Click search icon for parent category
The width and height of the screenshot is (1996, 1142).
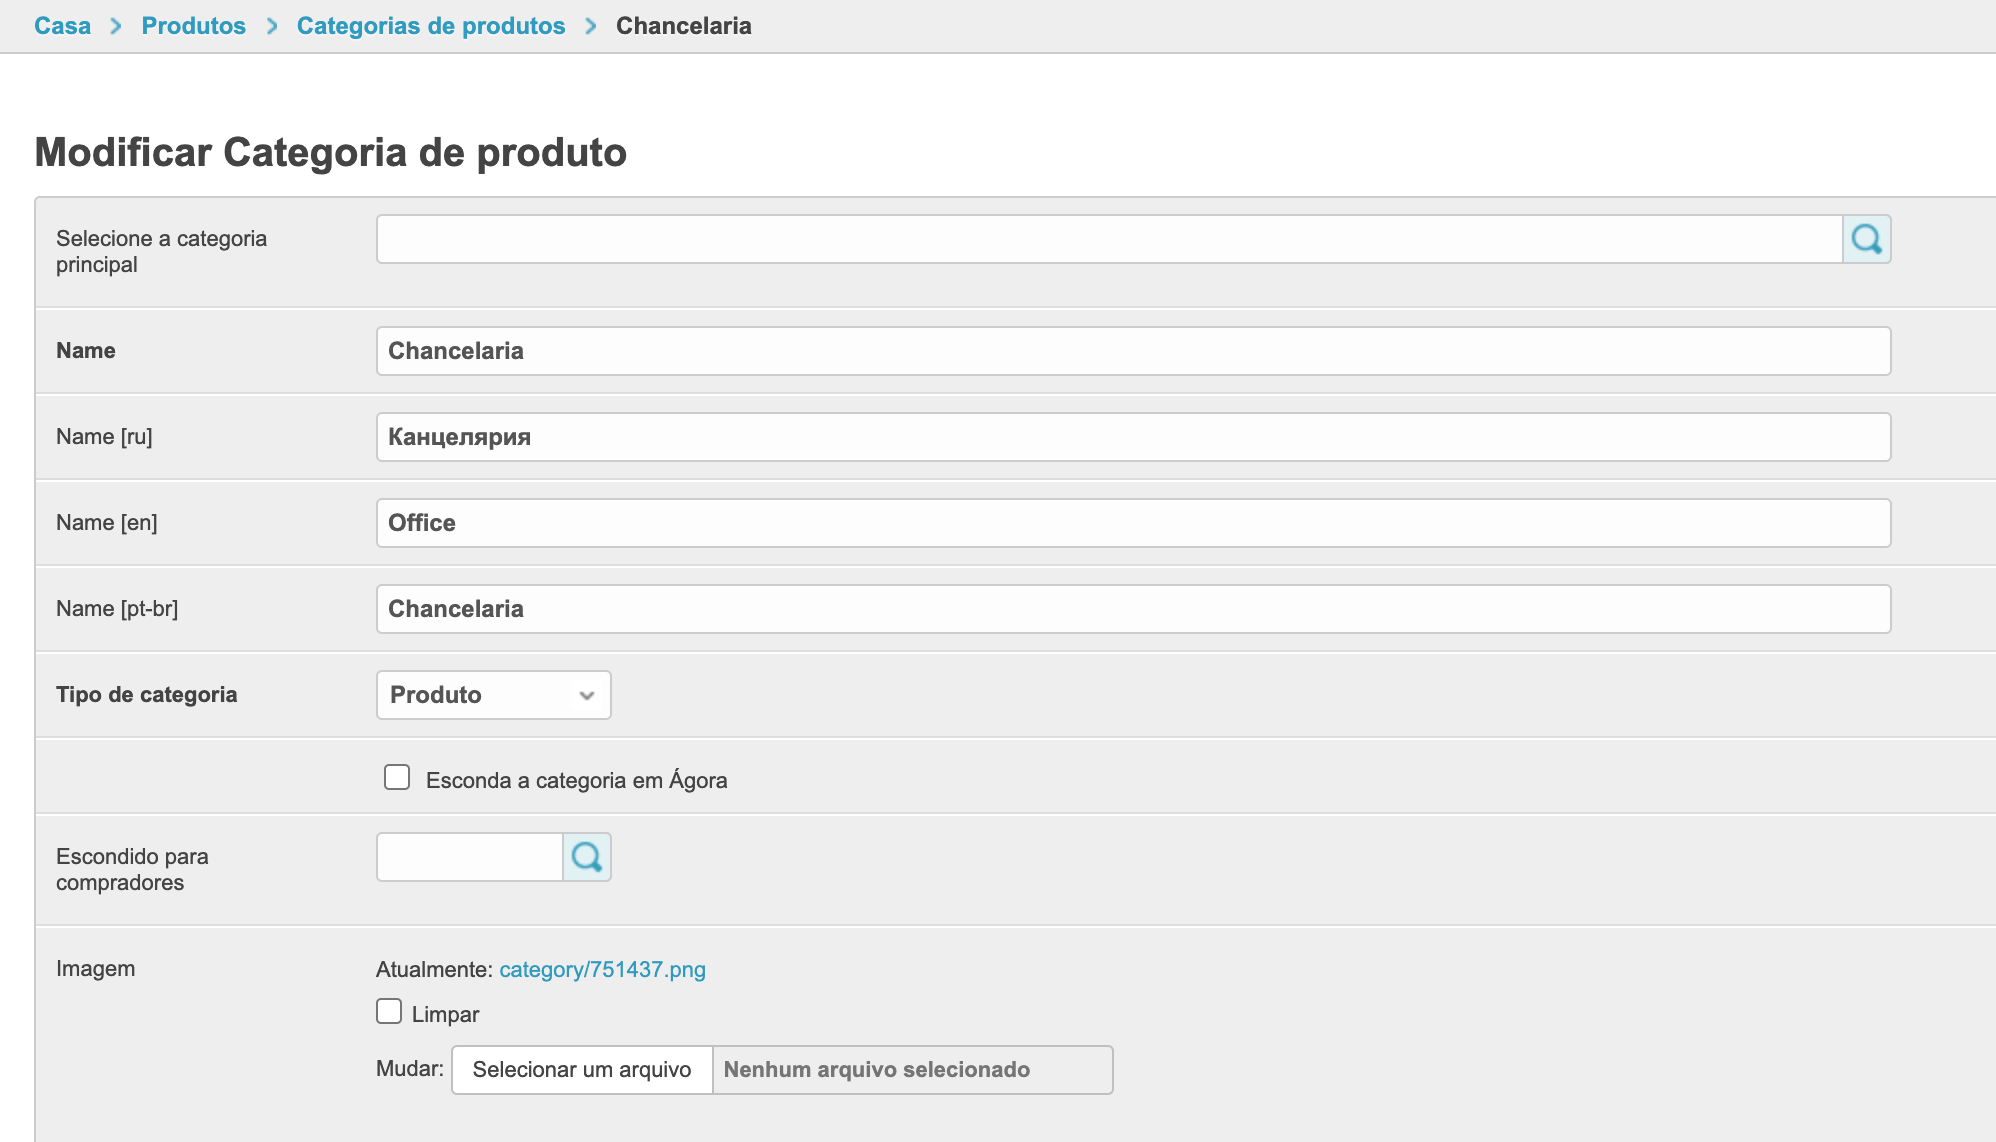click(1866, 239)
